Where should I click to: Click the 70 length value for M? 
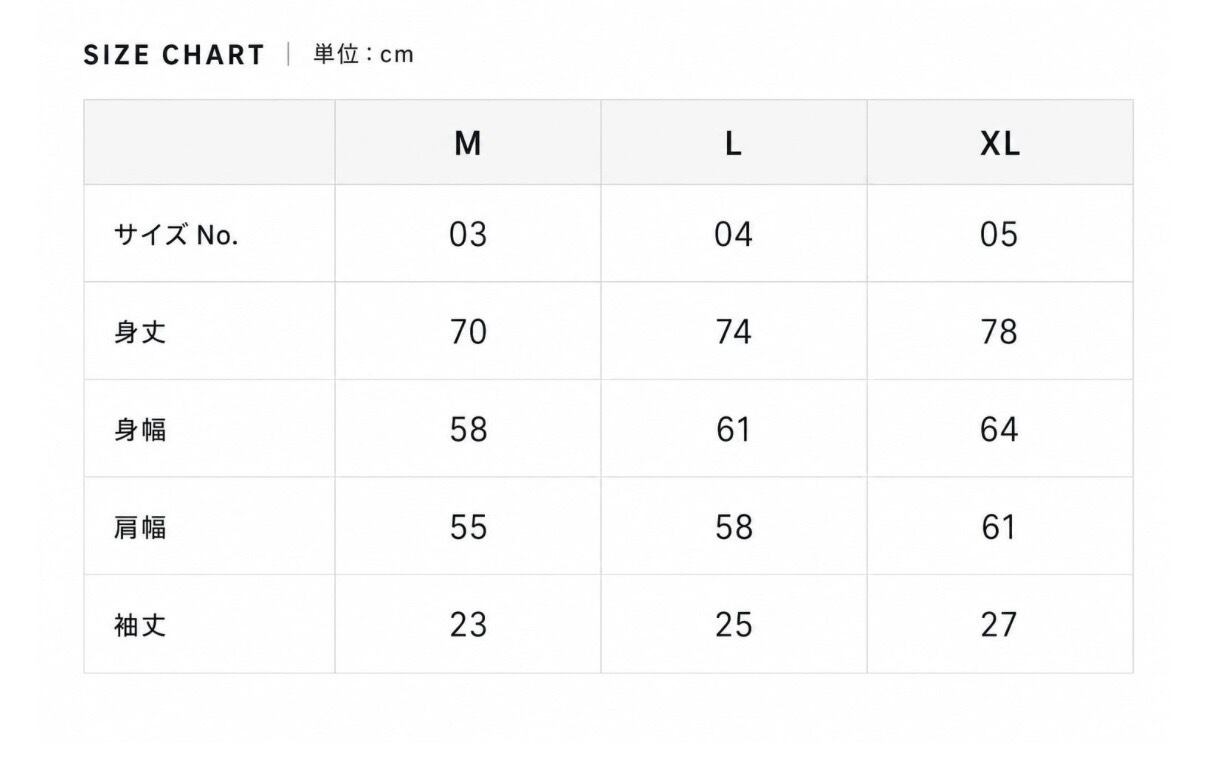(468, 331)
